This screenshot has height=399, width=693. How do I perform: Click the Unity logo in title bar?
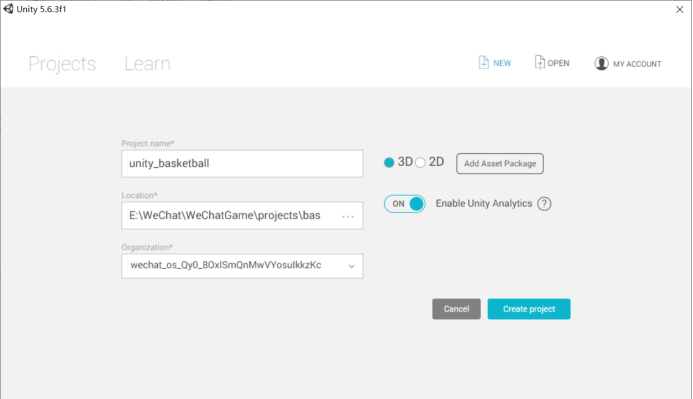(8, 8)
